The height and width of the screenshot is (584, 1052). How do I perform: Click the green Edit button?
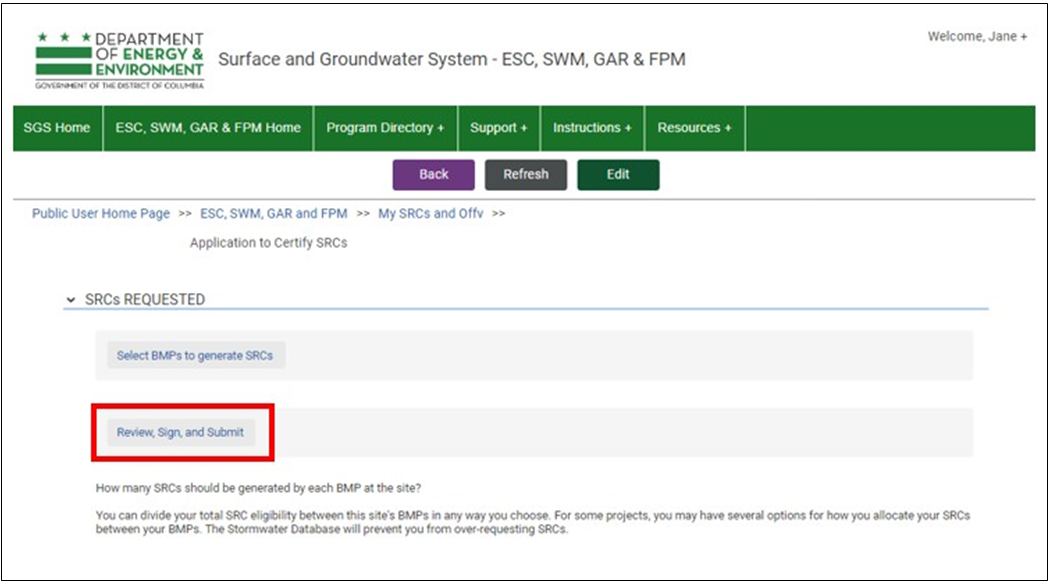click(x=617, y=174)
